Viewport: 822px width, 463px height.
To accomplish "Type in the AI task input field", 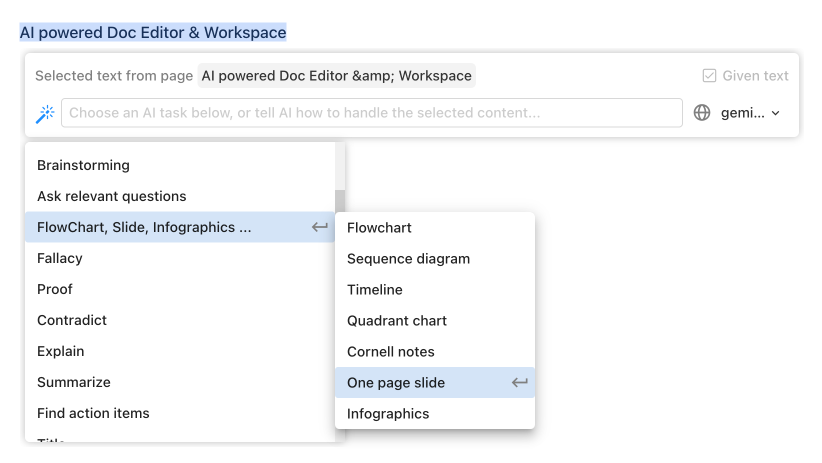I will [371, 113].
